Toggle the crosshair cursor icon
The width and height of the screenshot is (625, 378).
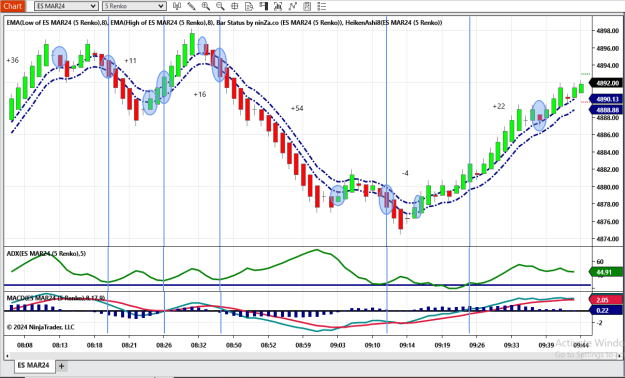234,6
